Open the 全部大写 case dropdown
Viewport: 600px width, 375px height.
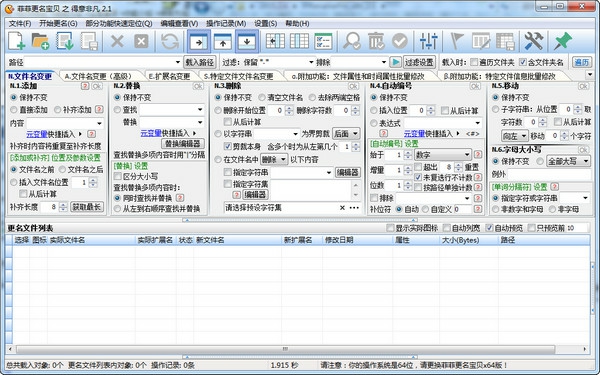pos(568,161)
